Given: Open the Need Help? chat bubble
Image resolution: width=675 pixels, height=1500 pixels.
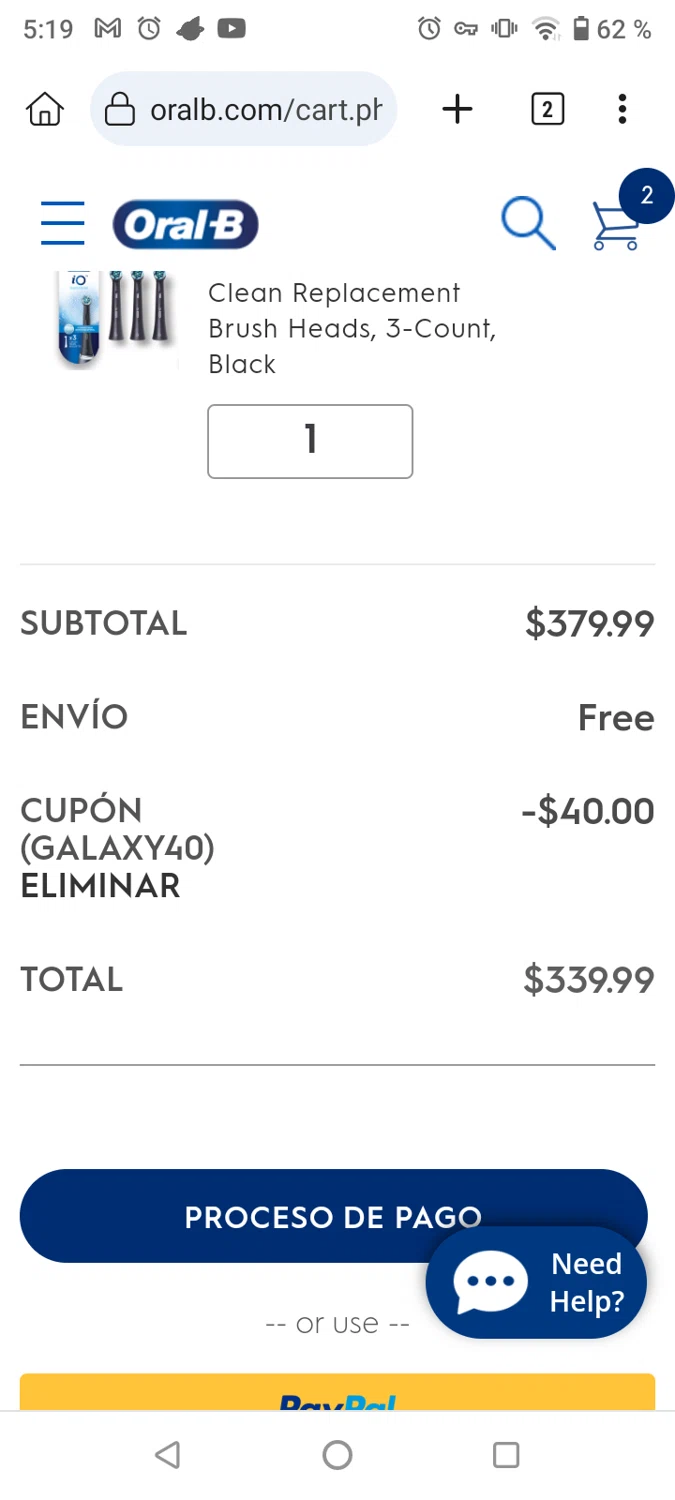Looking at the screenshot, I should (537, 1282).
